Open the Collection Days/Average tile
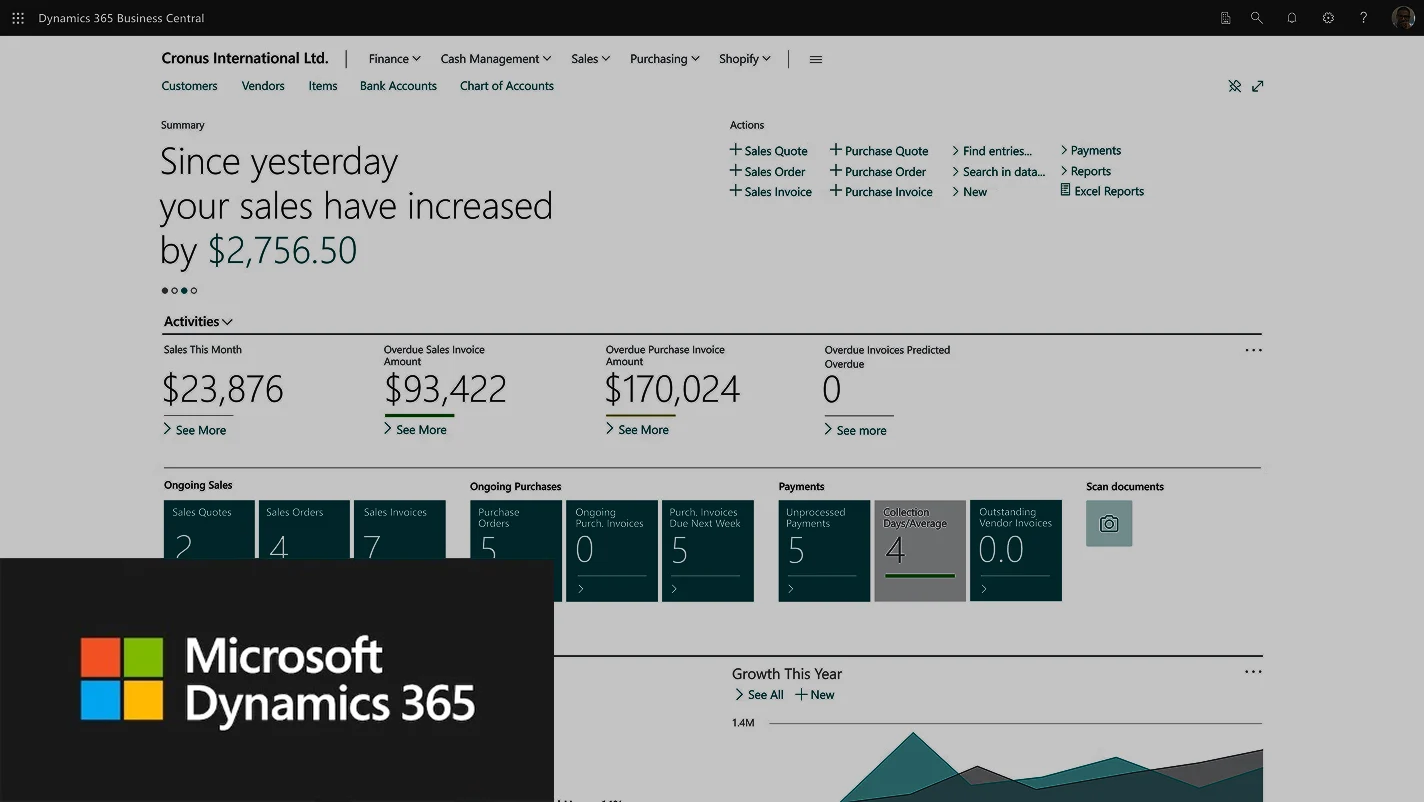The image size is (1424, 802). coord(920,550)
